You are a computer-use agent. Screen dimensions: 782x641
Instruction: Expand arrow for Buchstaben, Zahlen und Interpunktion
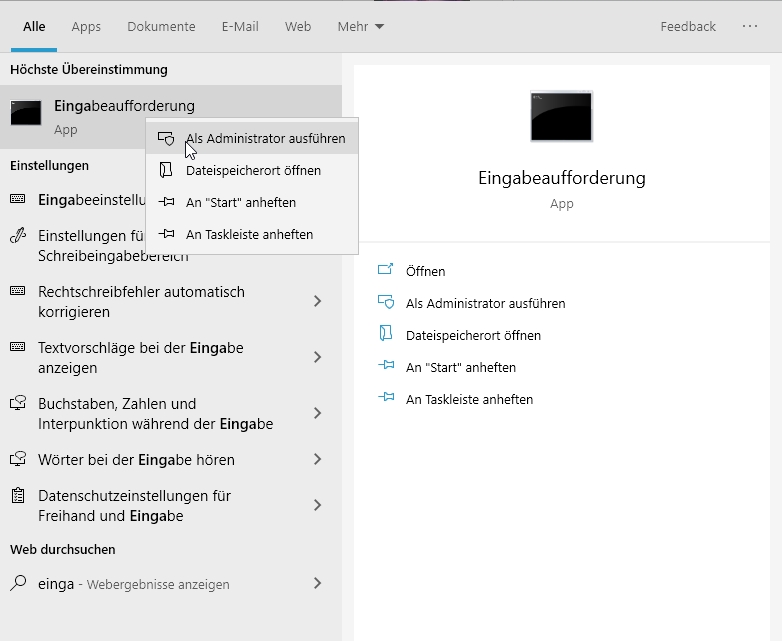coord(318,413)
